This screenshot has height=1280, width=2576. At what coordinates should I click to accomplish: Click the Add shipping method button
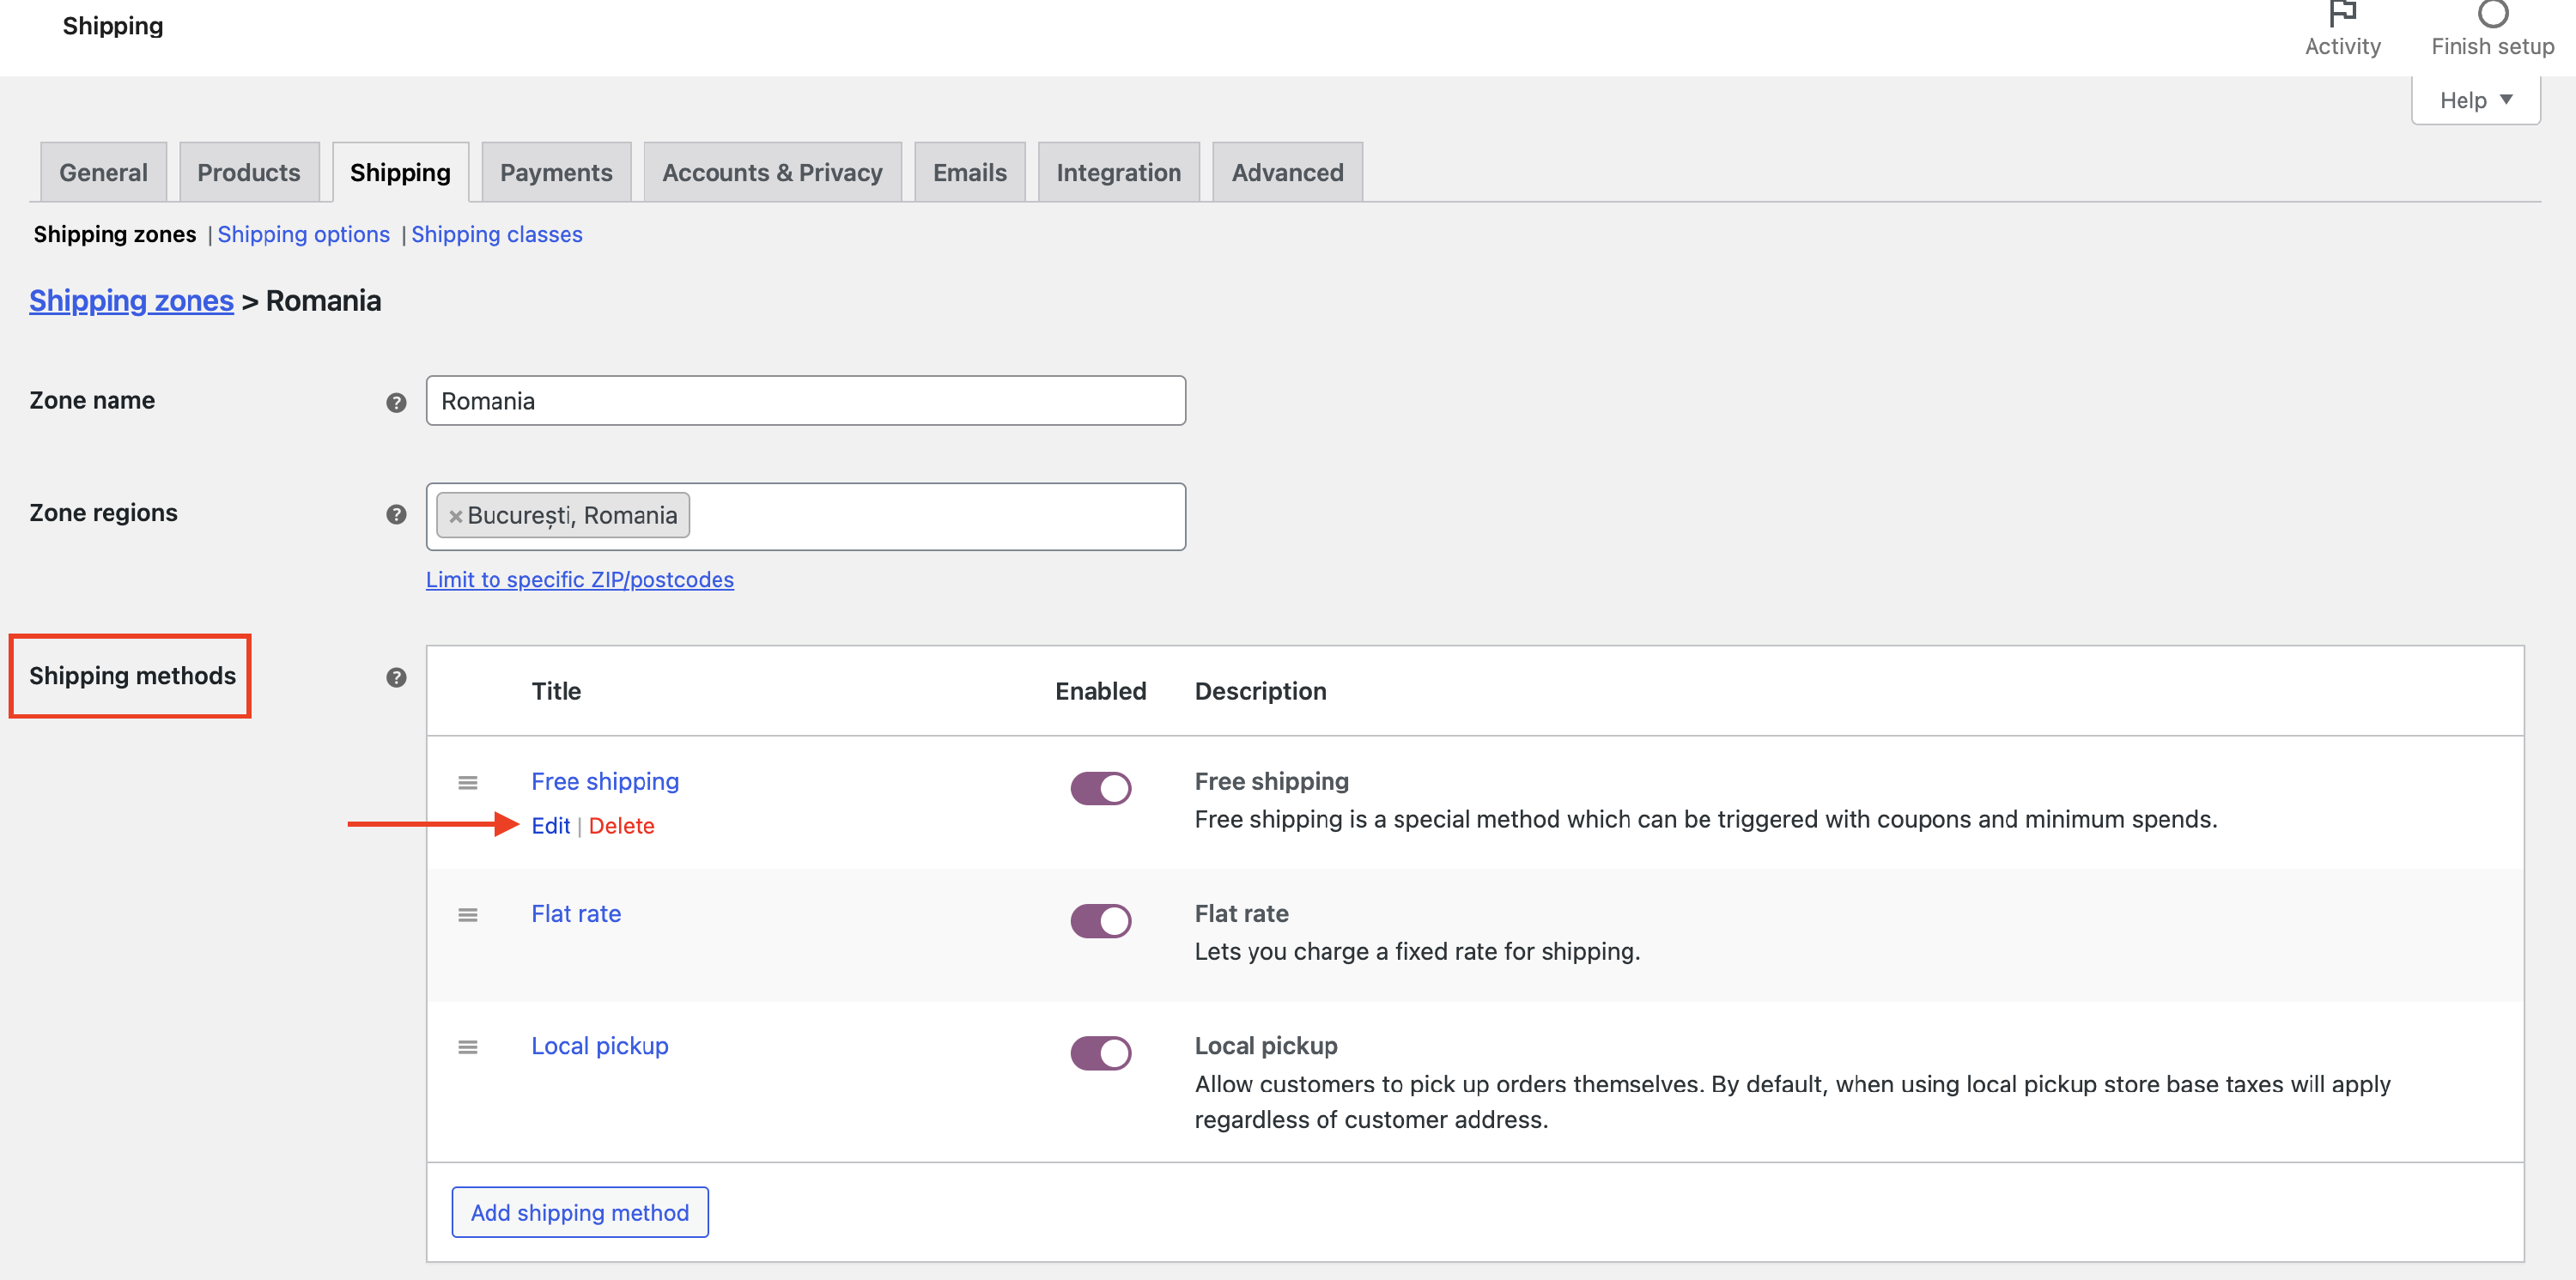(x=579, y=1212)
